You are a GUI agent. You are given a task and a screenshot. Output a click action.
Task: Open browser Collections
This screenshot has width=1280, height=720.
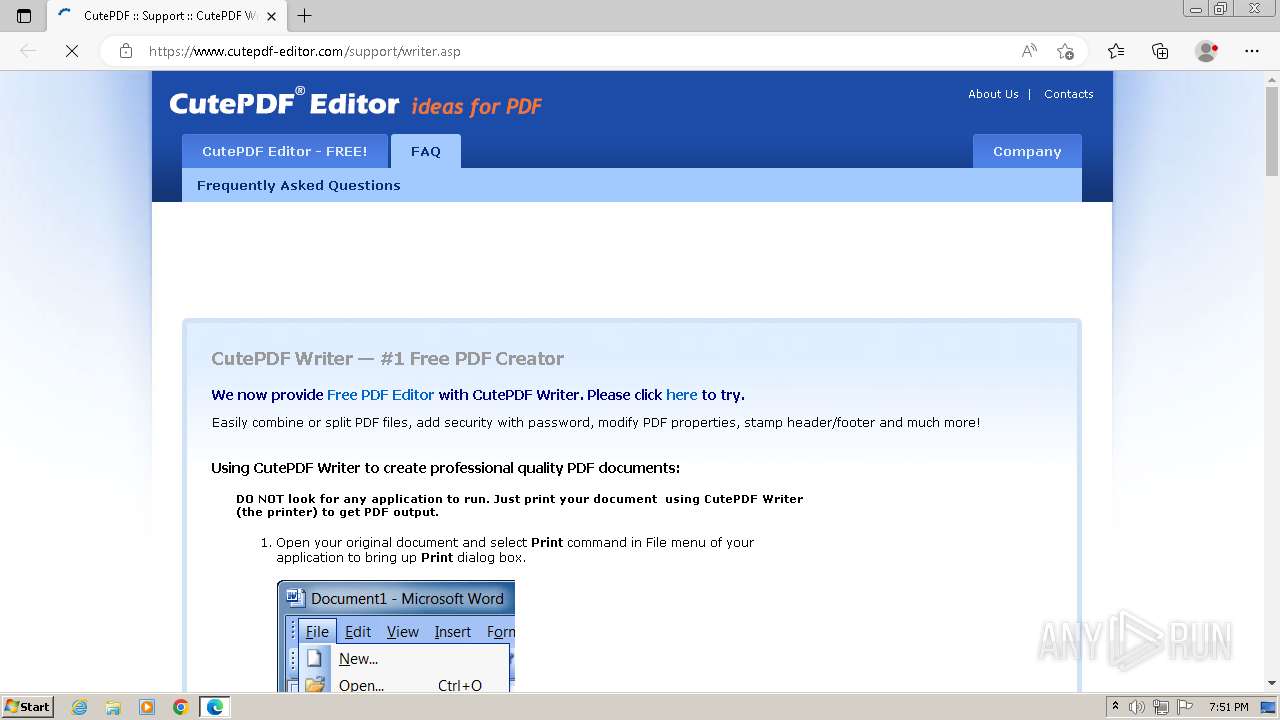pos(1160,51)
